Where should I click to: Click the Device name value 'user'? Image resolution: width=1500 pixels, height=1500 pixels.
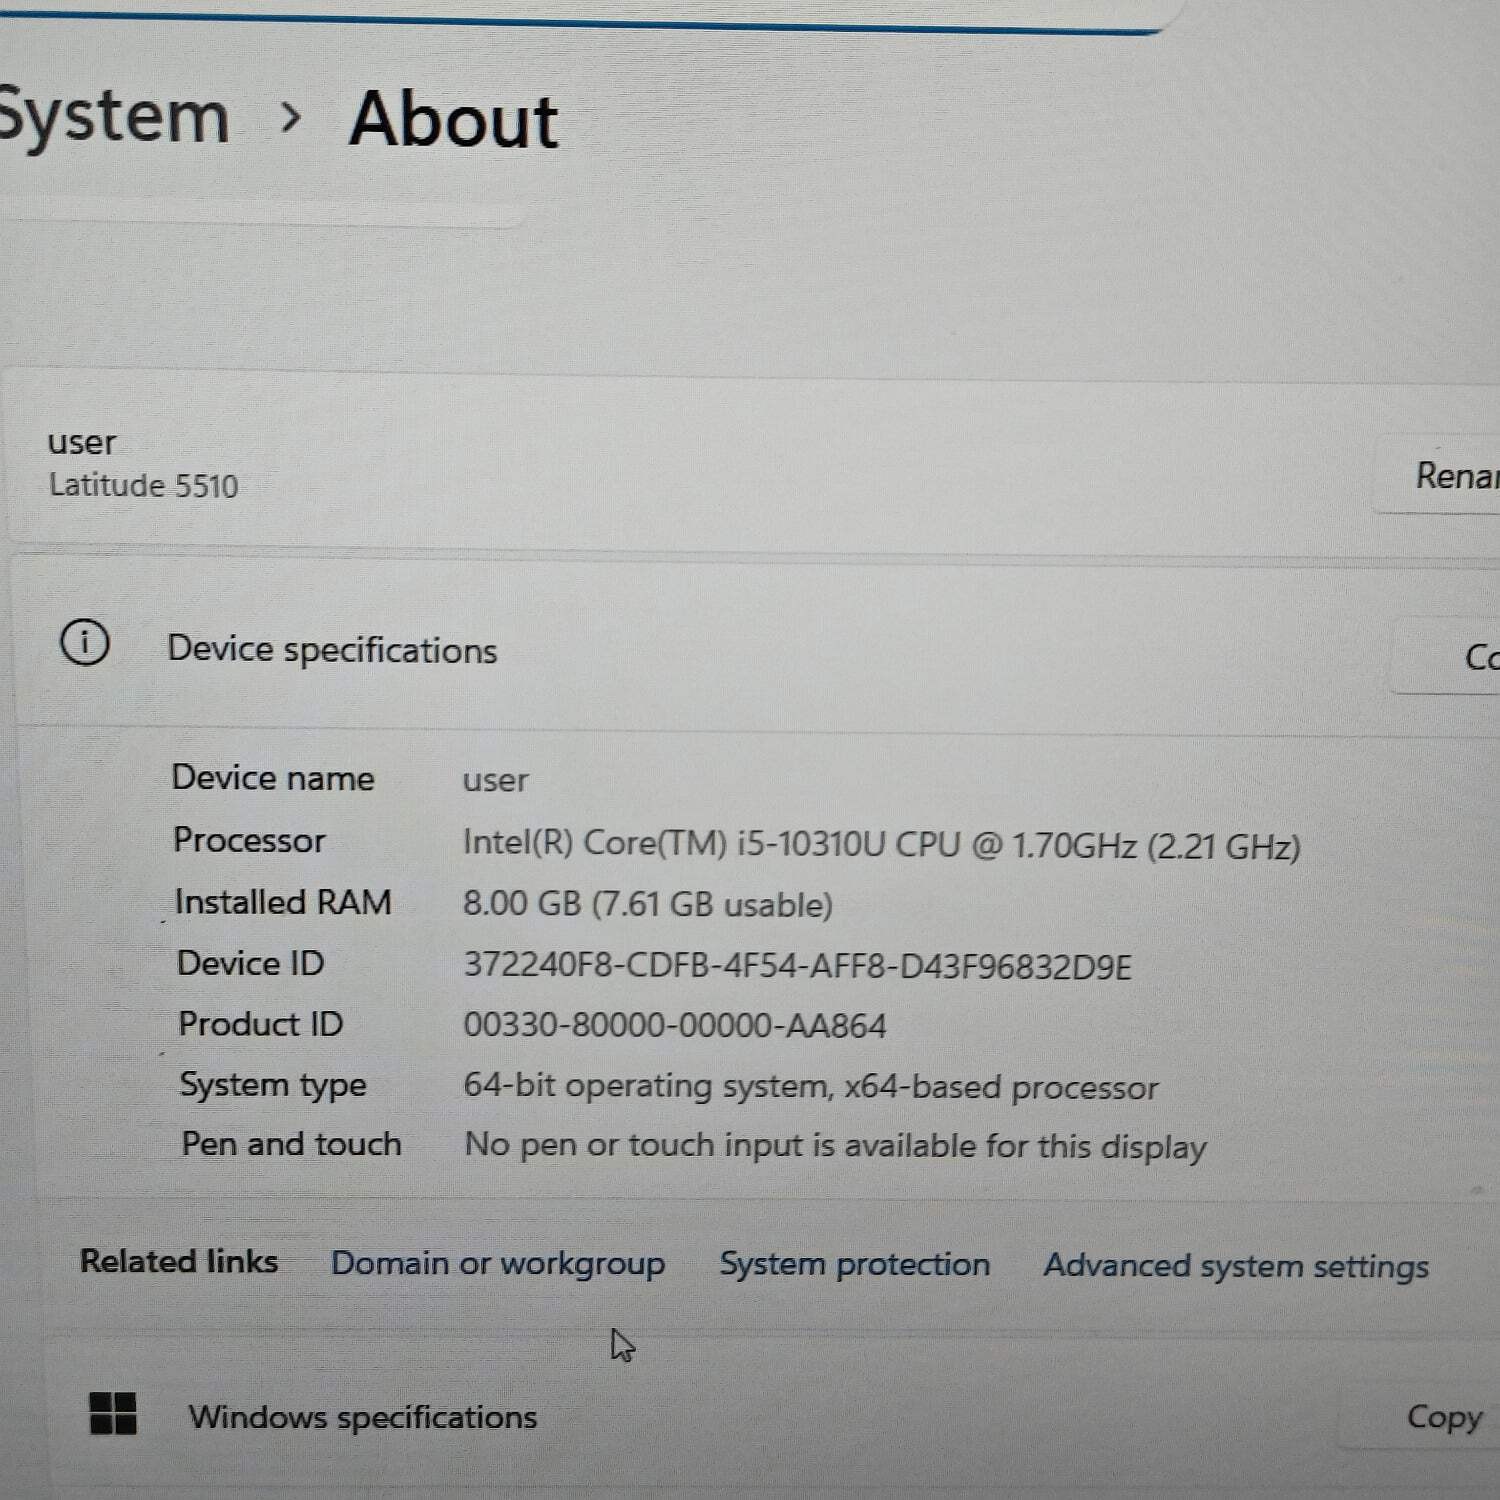click(495, 781)
